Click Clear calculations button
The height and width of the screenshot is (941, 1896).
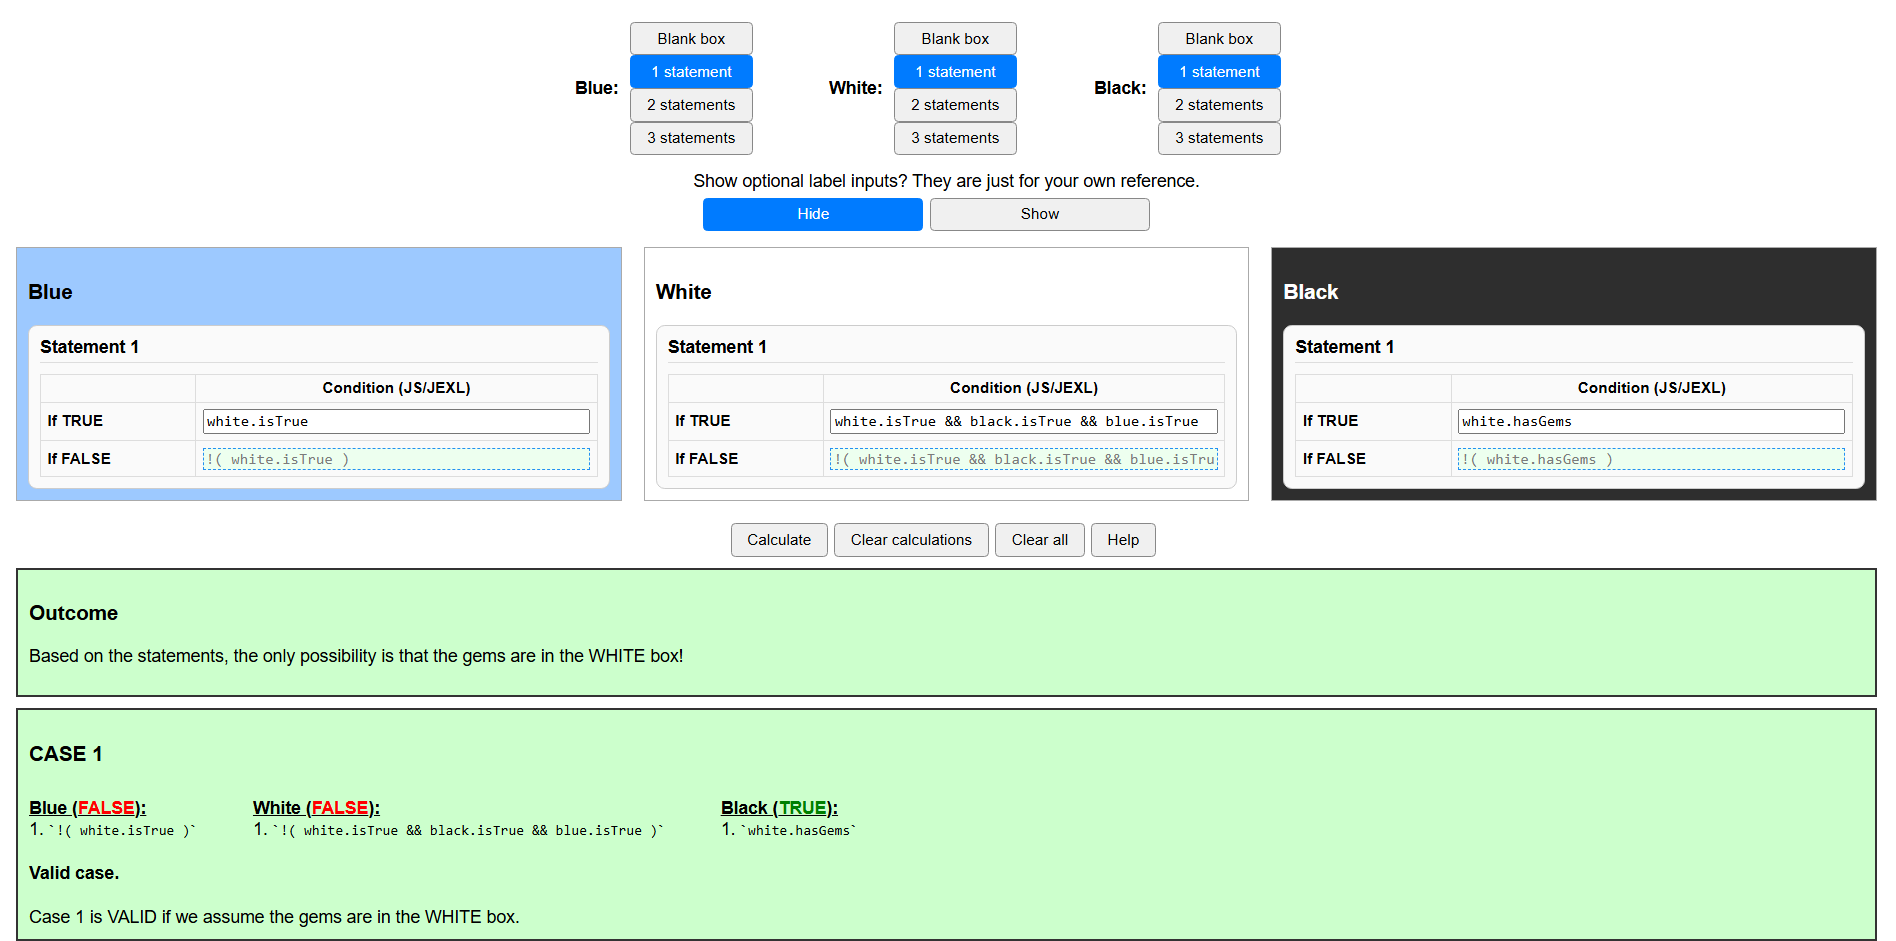911,540
